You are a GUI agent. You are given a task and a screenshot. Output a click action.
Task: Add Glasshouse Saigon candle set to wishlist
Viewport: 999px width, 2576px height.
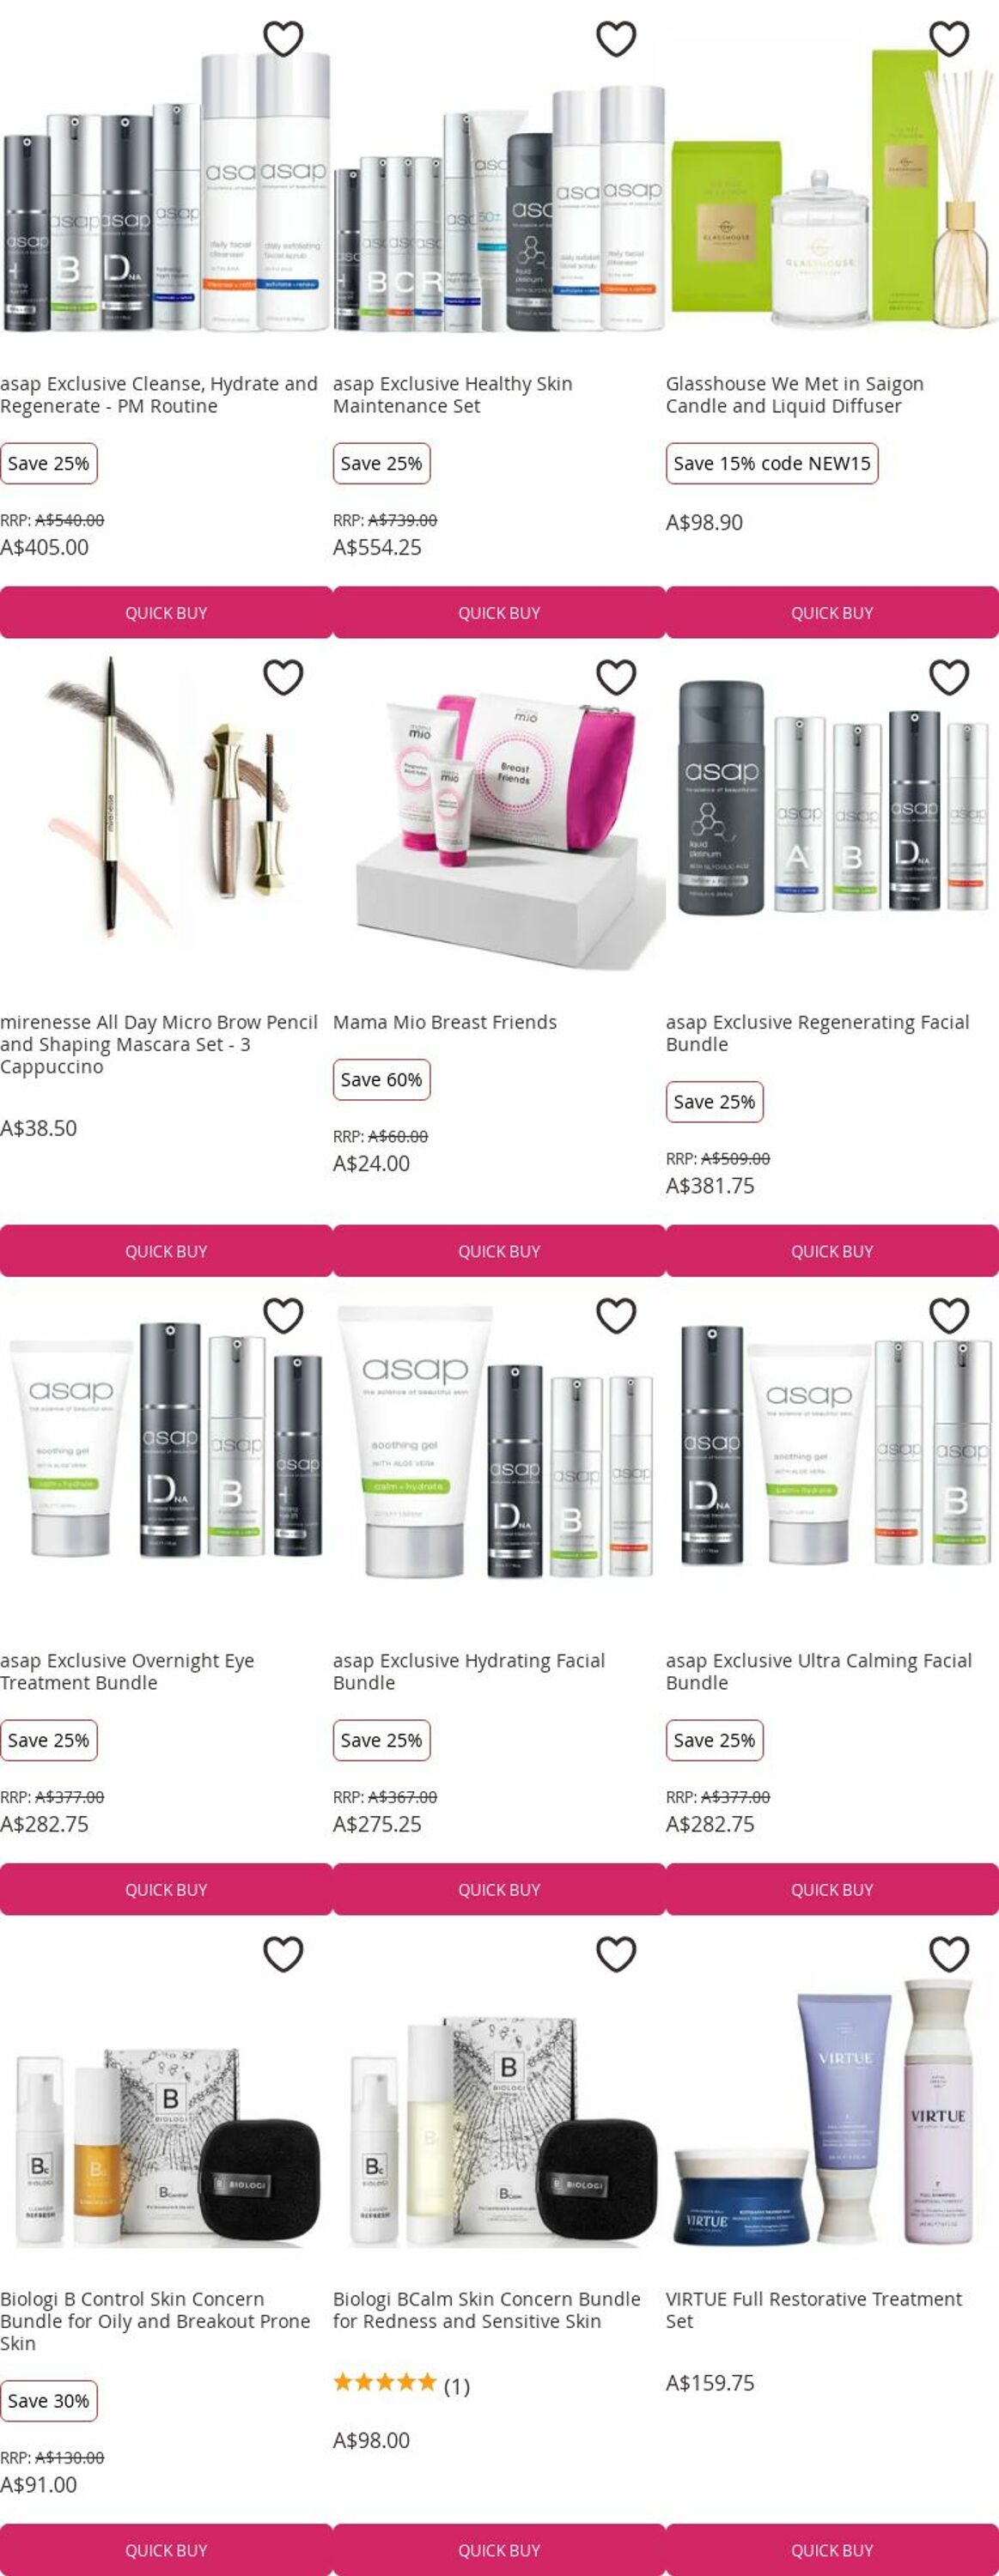(949, 39)
